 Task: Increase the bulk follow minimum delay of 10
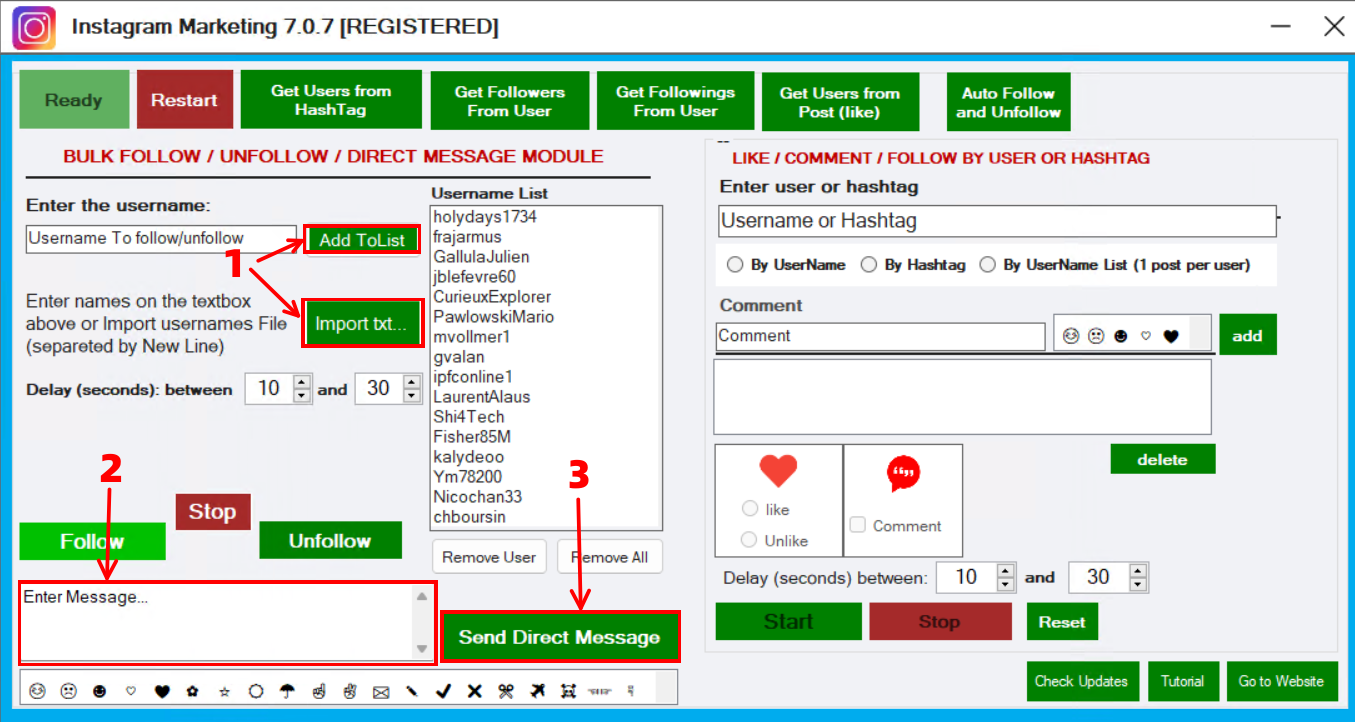(302, 382)
